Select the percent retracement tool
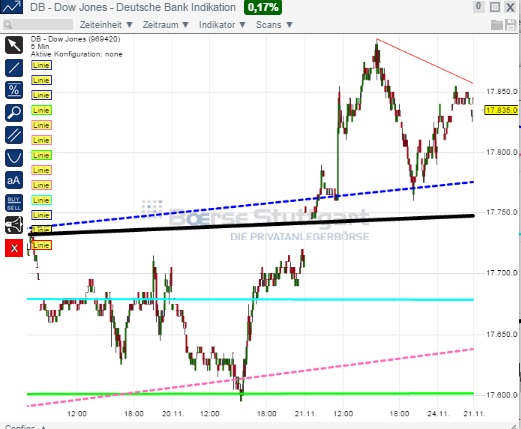The image size is (521, 429). pos(14,90)
